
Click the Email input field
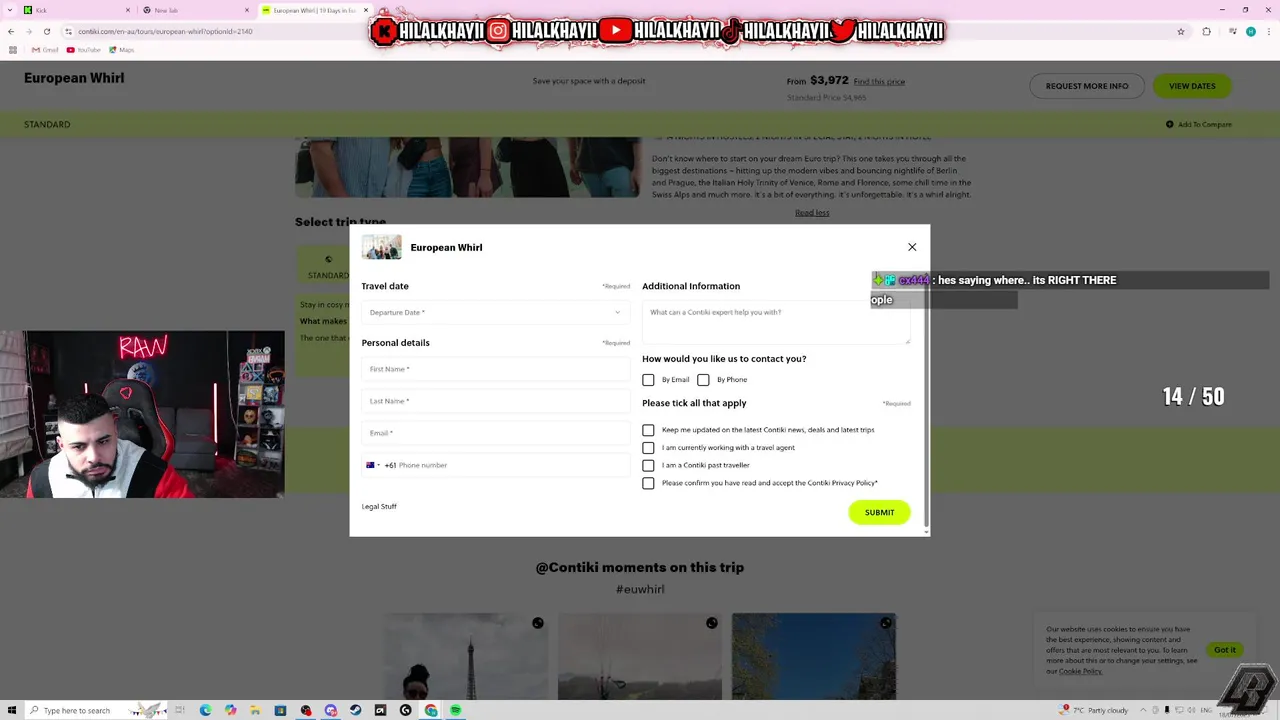point(495,433)
